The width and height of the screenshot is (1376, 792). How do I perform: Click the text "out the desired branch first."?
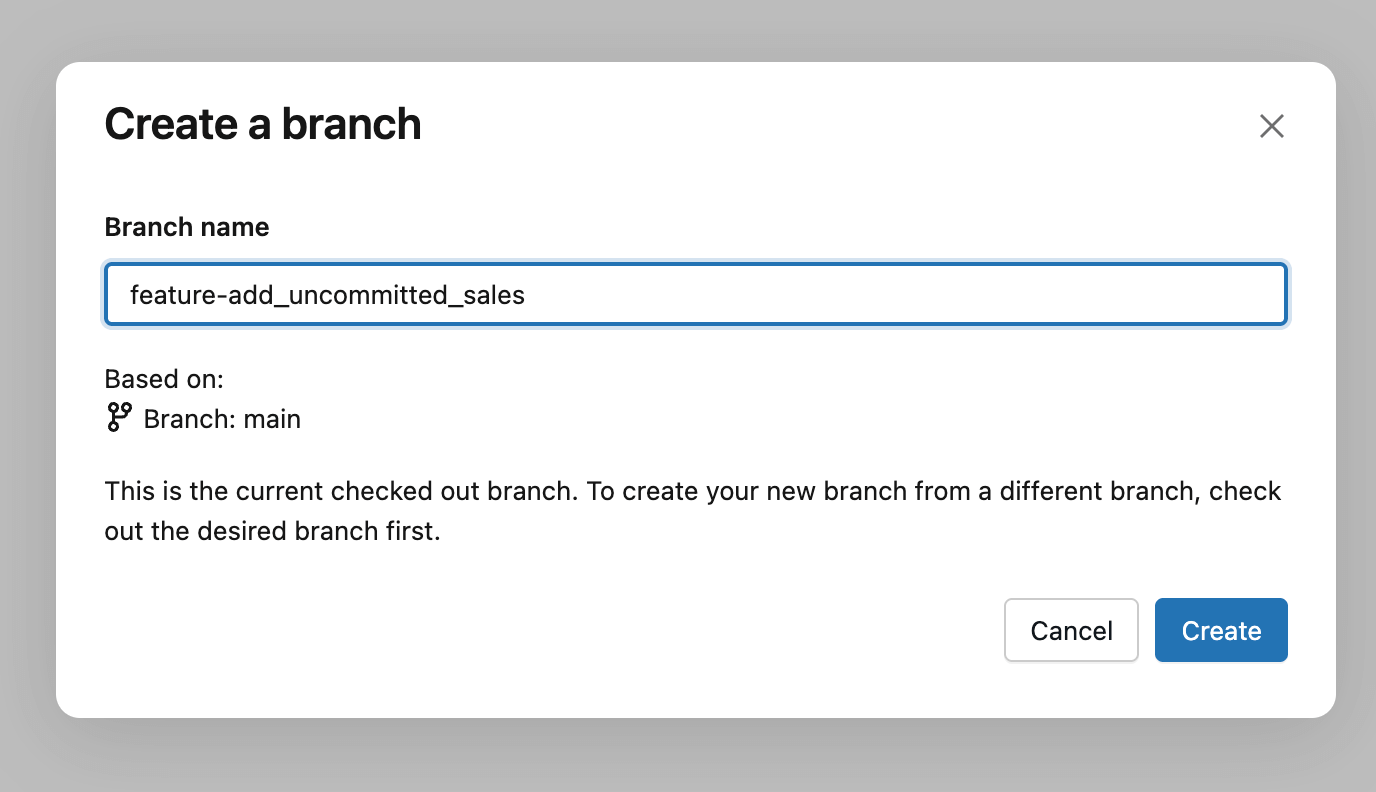coord(272,530)
